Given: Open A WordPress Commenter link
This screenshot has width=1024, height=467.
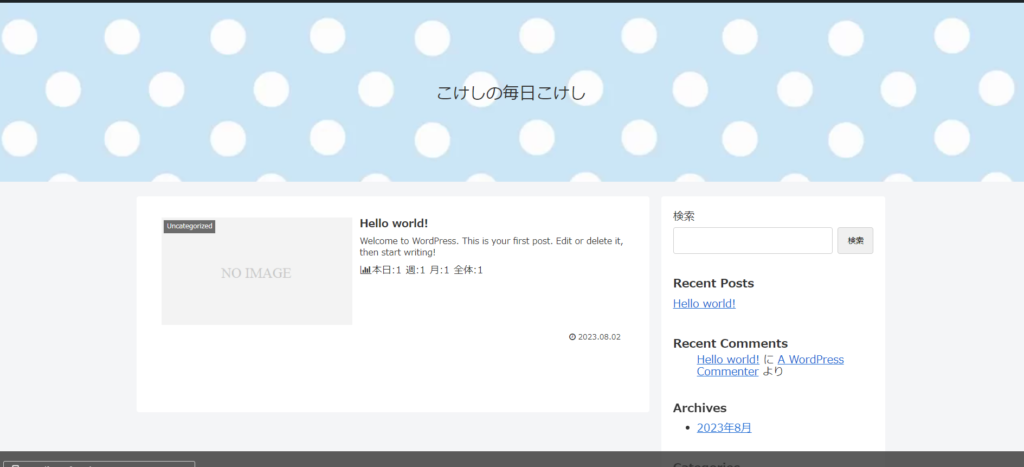Looking at the screenshot, I should click(x=771, y=366).
